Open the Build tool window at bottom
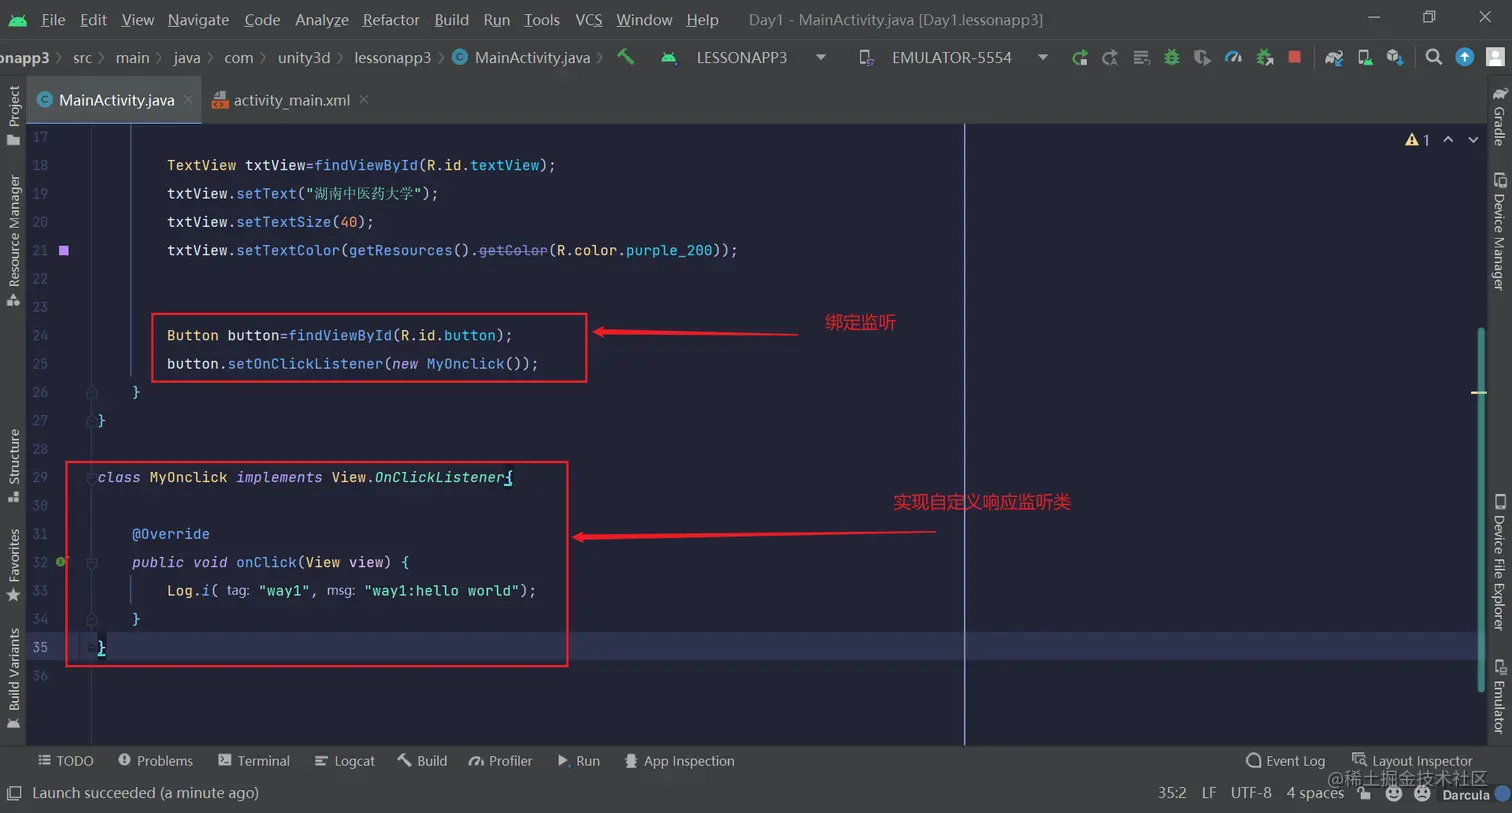Screen dimensions: 1512x813 pos(422,761)
